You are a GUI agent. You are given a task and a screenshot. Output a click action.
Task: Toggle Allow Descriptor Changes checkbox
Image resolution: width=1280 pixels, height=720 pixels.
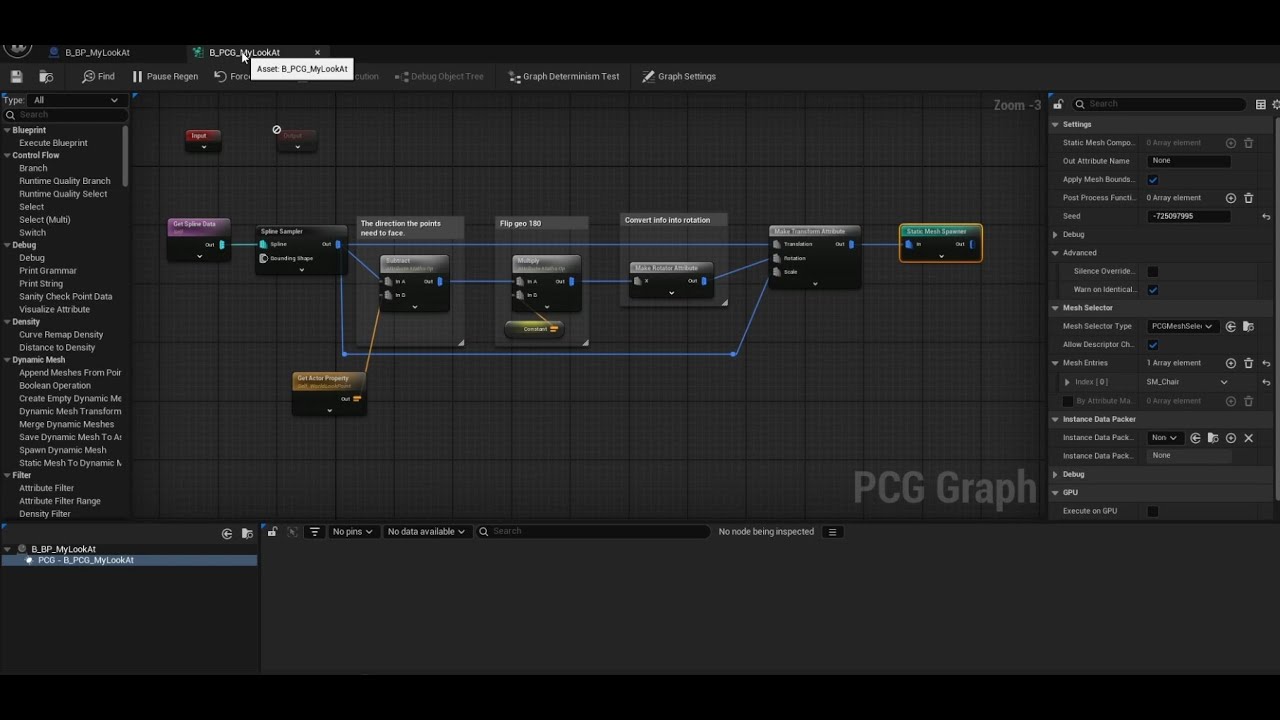click(x=1153, y=345)
